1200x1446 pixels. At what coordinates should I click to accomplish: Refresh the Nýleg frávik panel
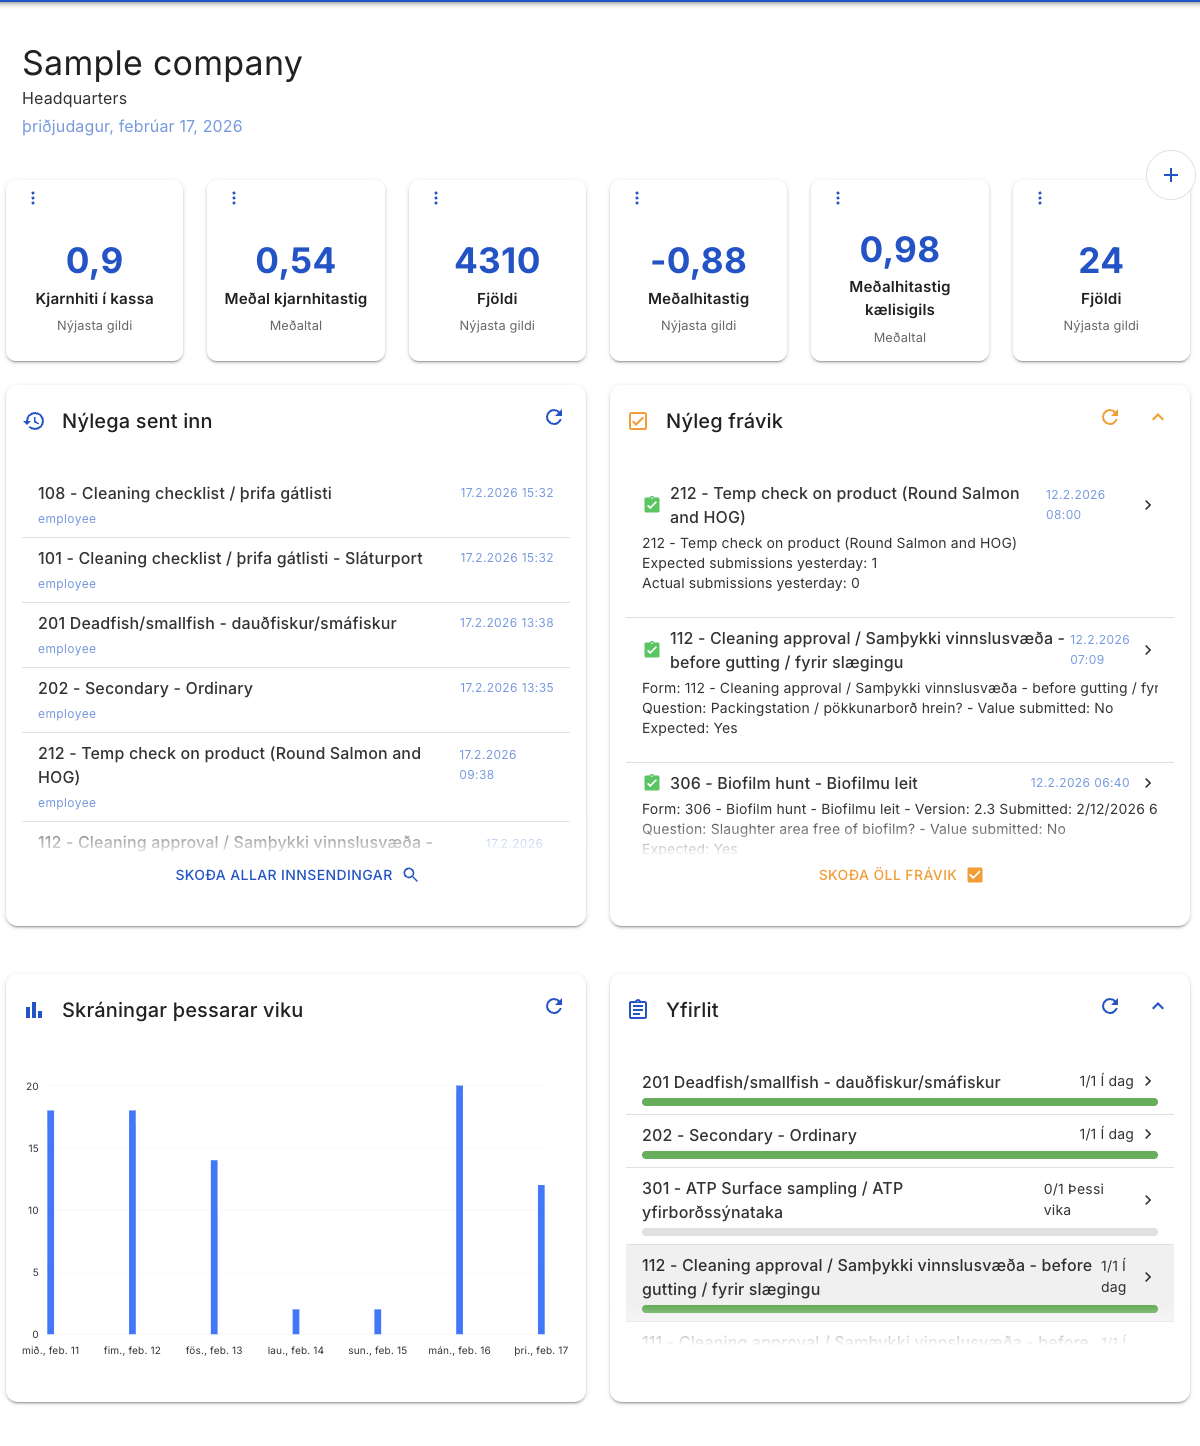tap(1110, 417)
